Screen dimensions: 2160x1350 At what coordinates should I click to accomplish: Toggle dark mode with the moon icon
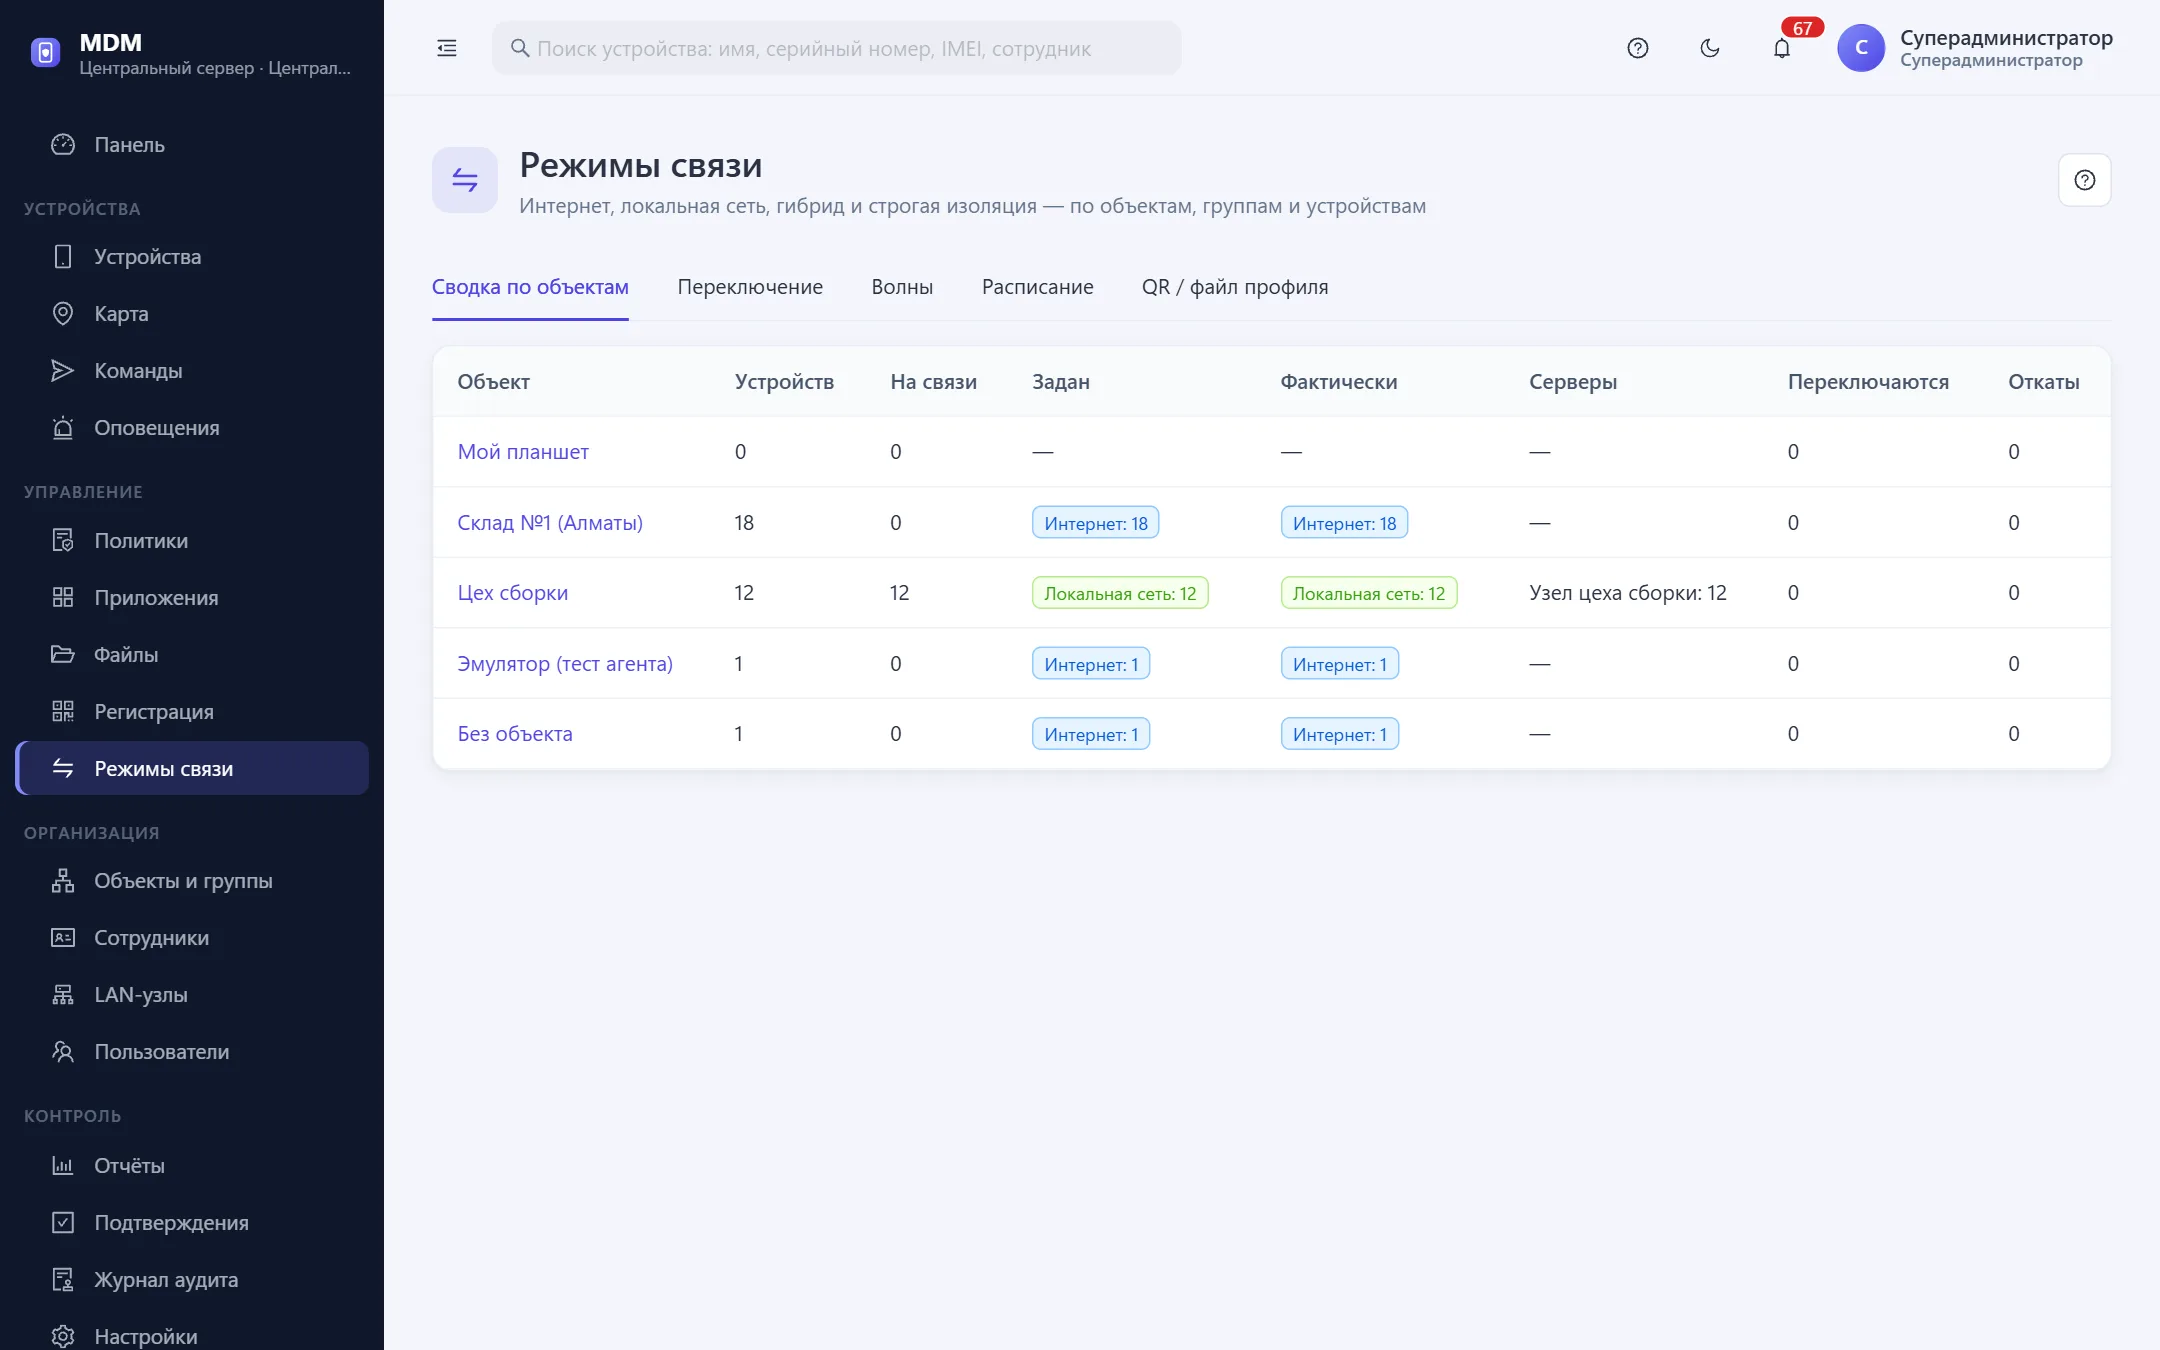click(1710, 48)
